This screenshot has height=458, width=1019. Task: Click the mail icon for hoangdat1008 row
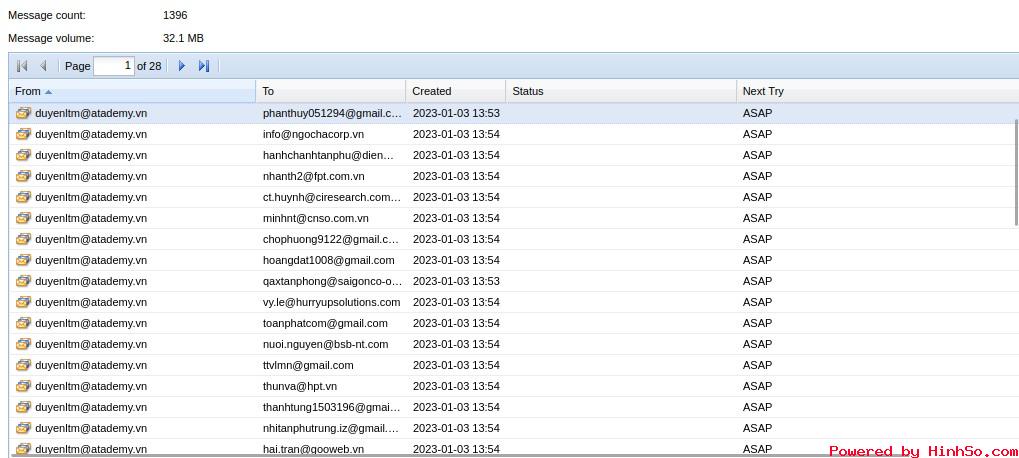coord(23,260)
